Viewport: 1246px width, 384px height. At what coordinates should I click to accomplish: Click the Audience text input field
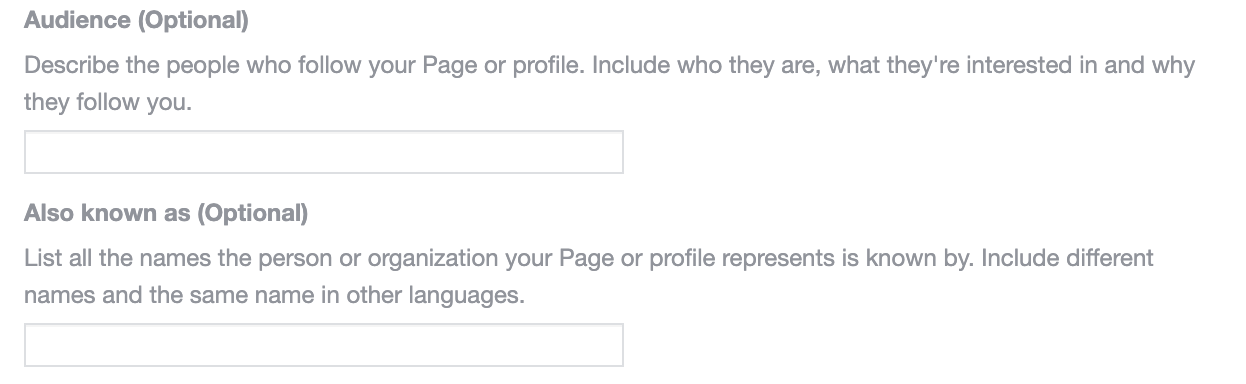(x=324, y=152)
